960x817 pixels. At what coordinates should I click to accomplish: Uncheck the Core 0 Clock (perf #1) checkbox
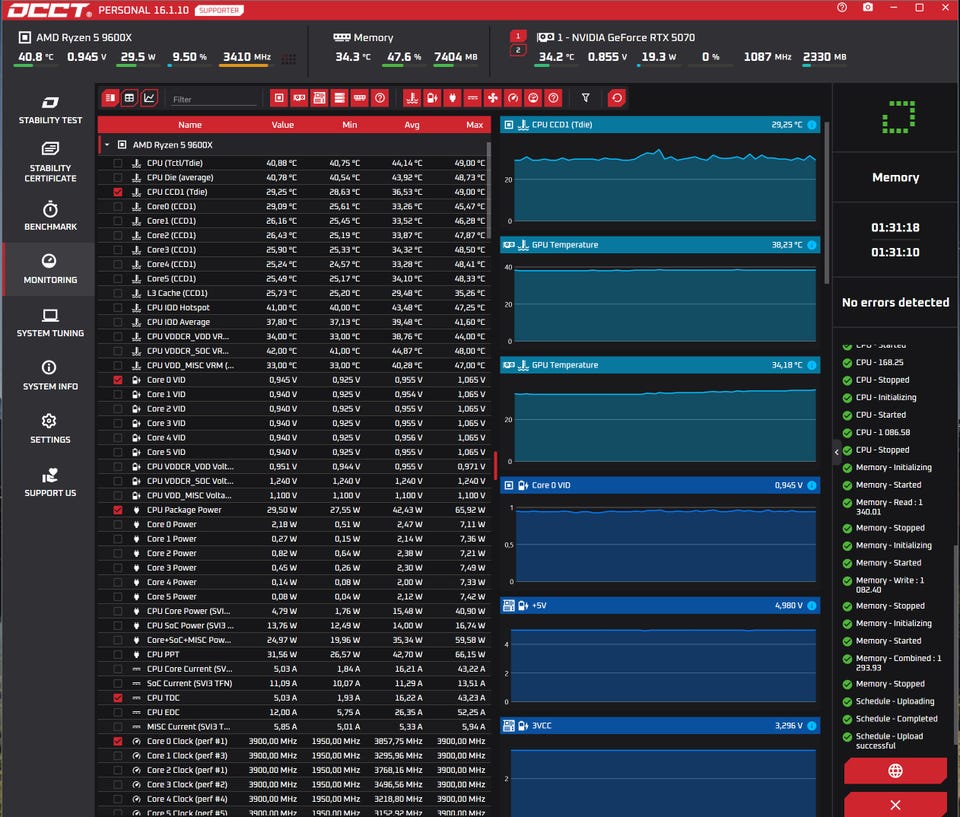(x=118, y=741)
